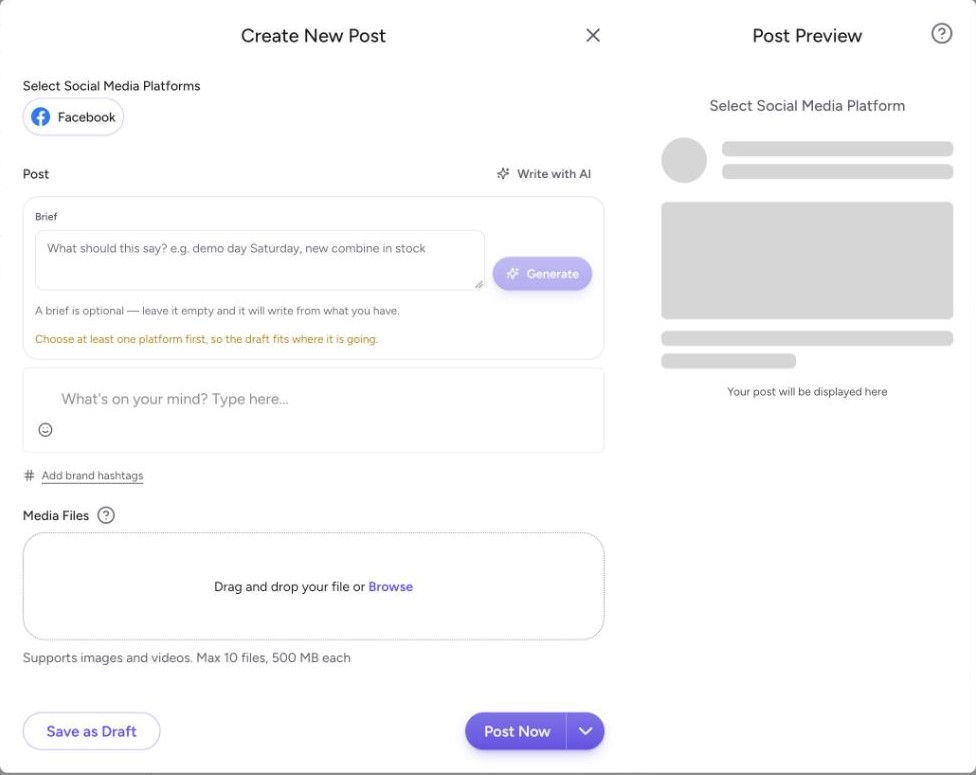Image resolution: width=976 pixels, height=775 pixels.
Task: Click the Generate button
Action: pos(542,274)
